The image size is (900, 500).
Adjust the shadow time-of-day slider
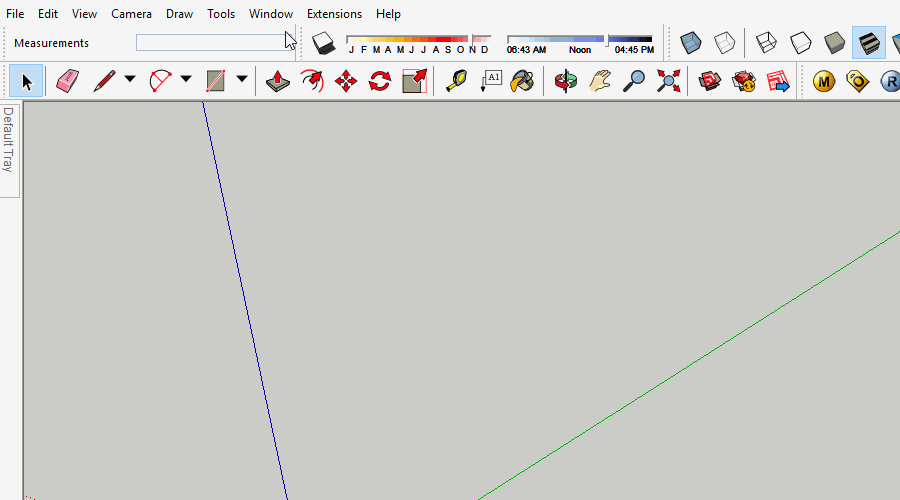click(x=579, y=39)
